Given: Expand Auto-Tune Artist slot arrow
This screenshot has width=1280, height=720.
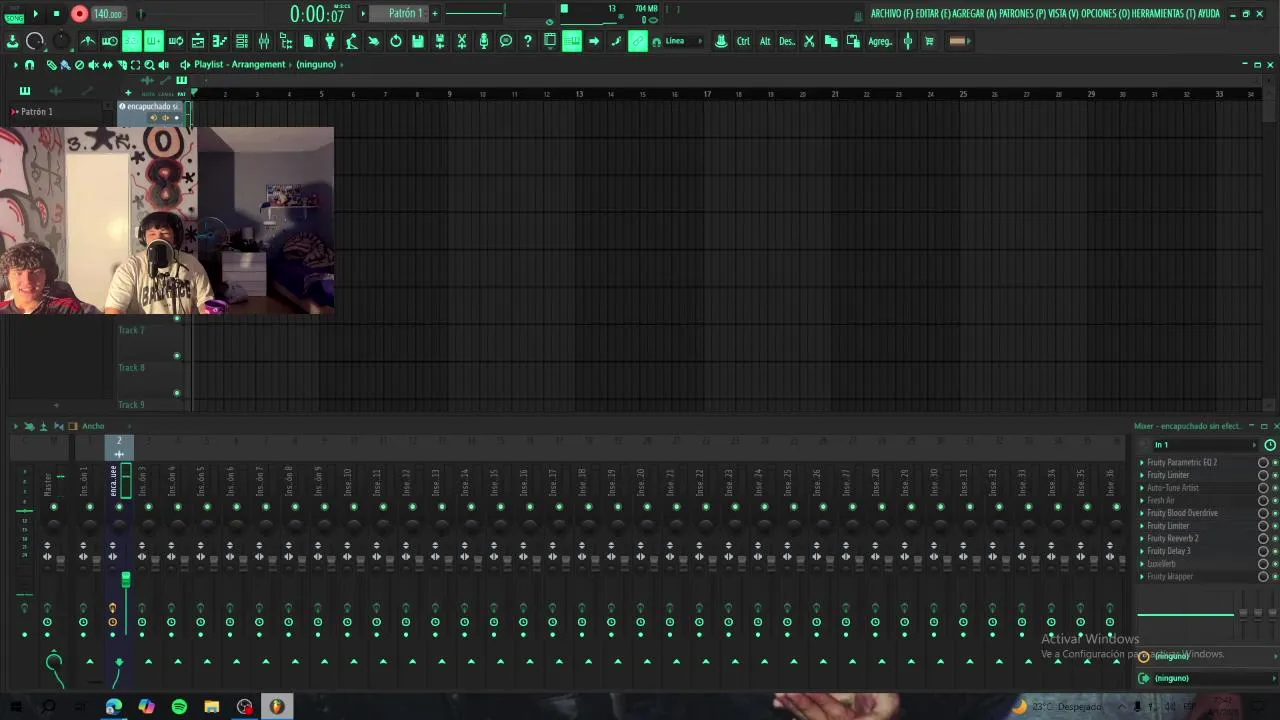Looking at the screenshot, I should [x=1142, y=488].
